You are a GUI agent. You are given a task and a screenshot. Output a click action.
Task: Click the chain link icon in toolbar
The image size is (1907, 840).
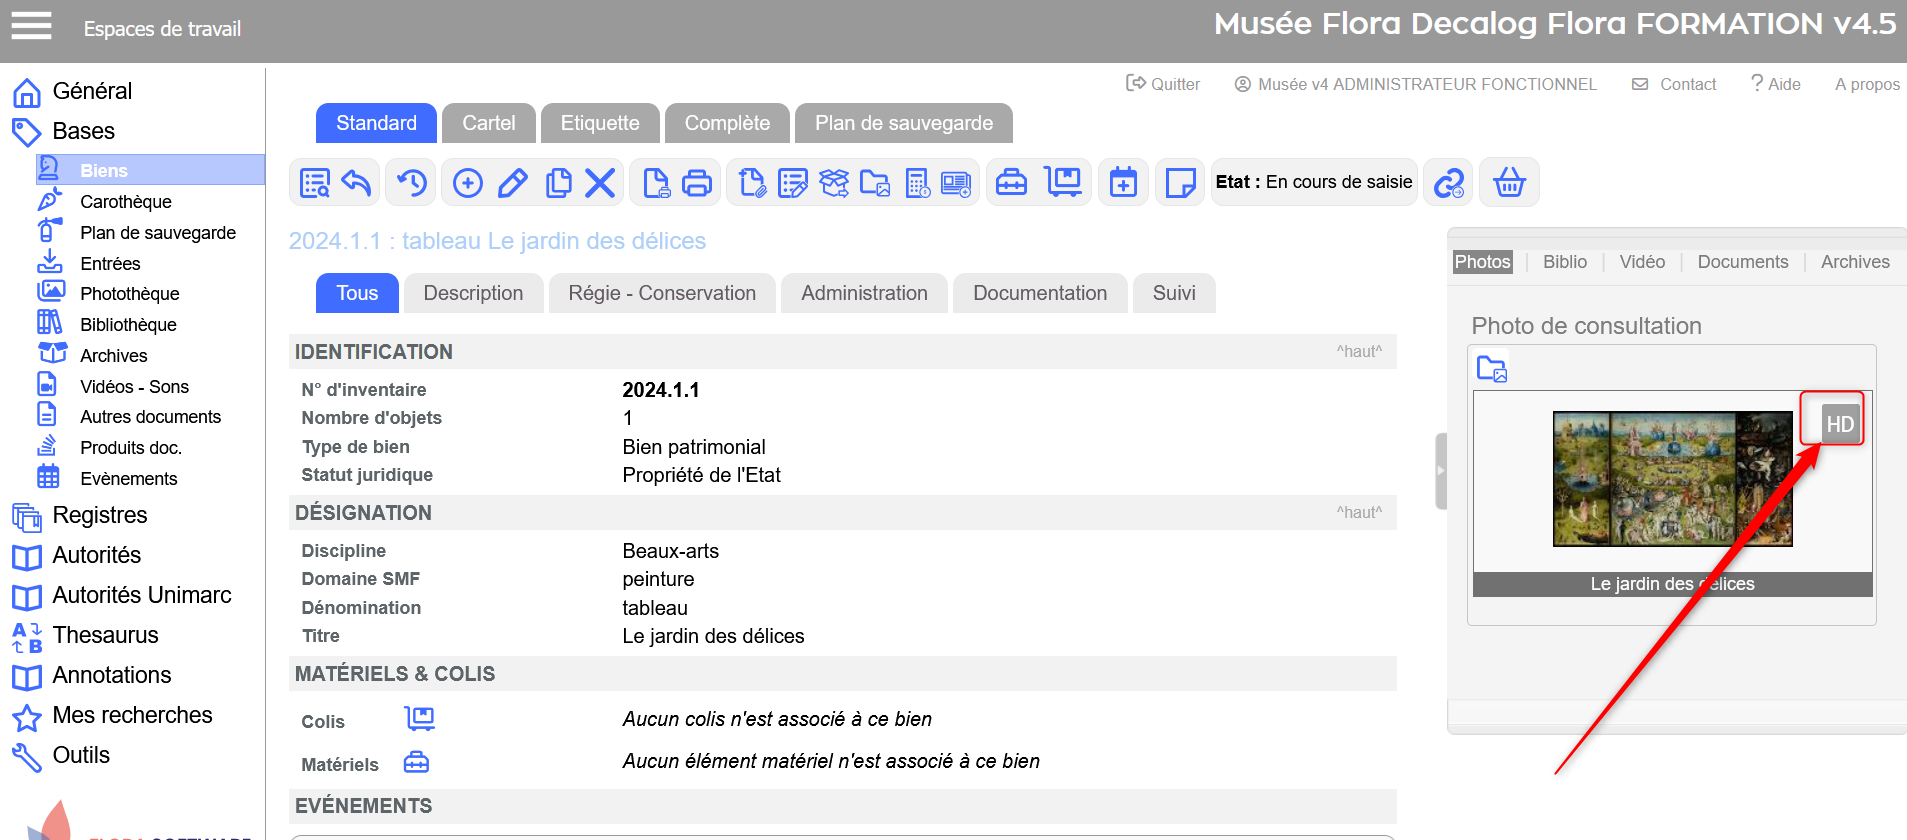pyautogui.click(x=1449, y=182)
